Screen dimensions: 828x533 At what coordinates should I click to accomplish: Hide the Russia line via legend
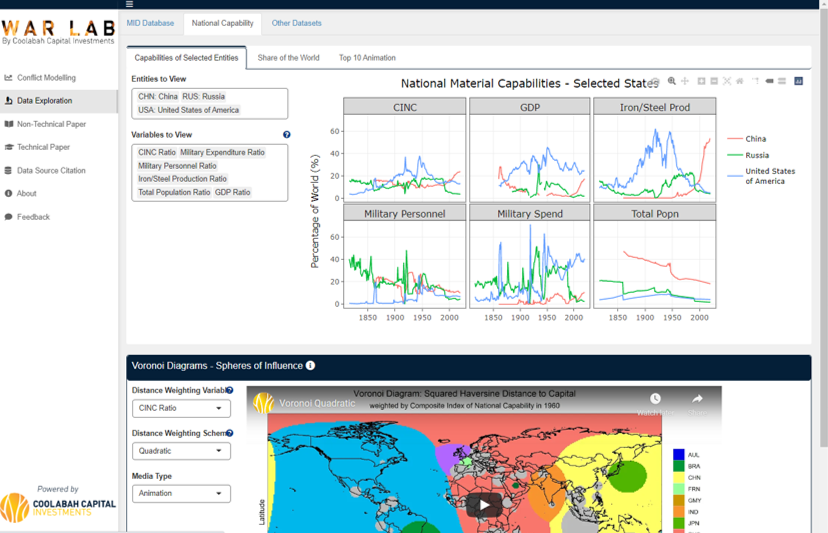point(756,155)
